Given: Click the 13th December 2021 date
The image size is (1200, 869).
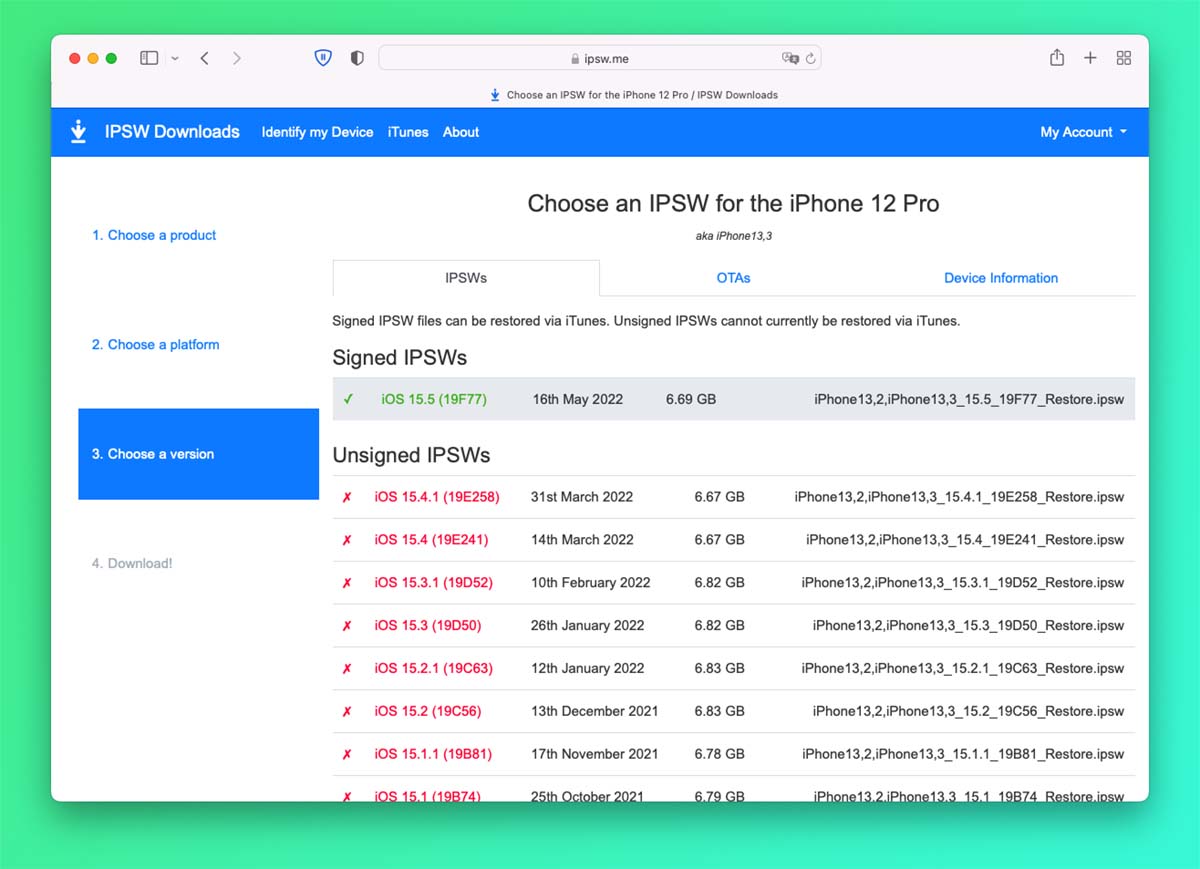Looking at the screenshot, I should [x=594, y=712].
